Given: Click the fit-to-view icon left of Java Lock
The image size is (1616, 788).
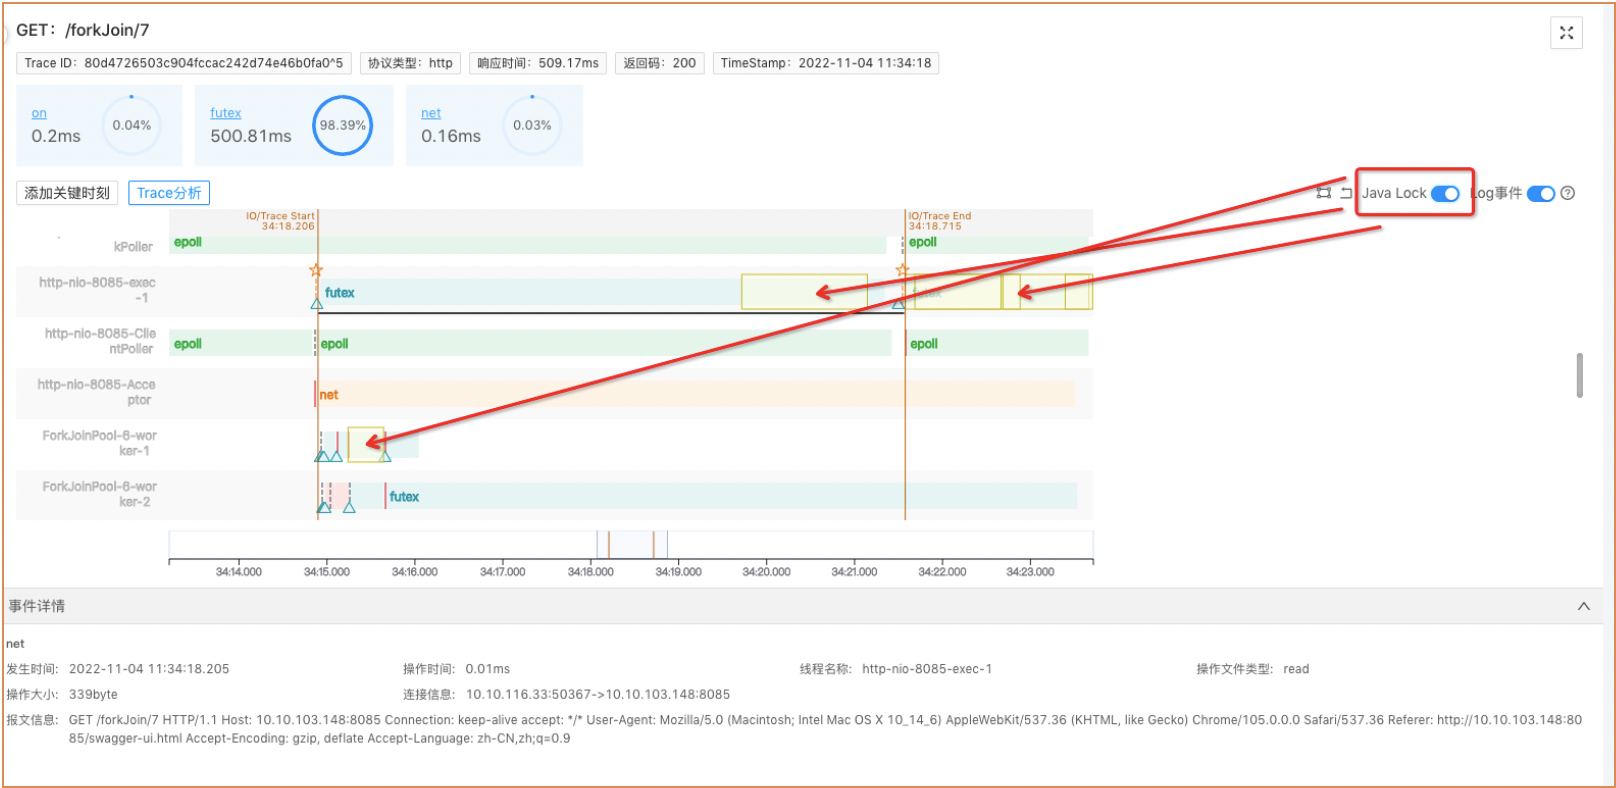Looking at the screenshot, I should click(1323, 193).
